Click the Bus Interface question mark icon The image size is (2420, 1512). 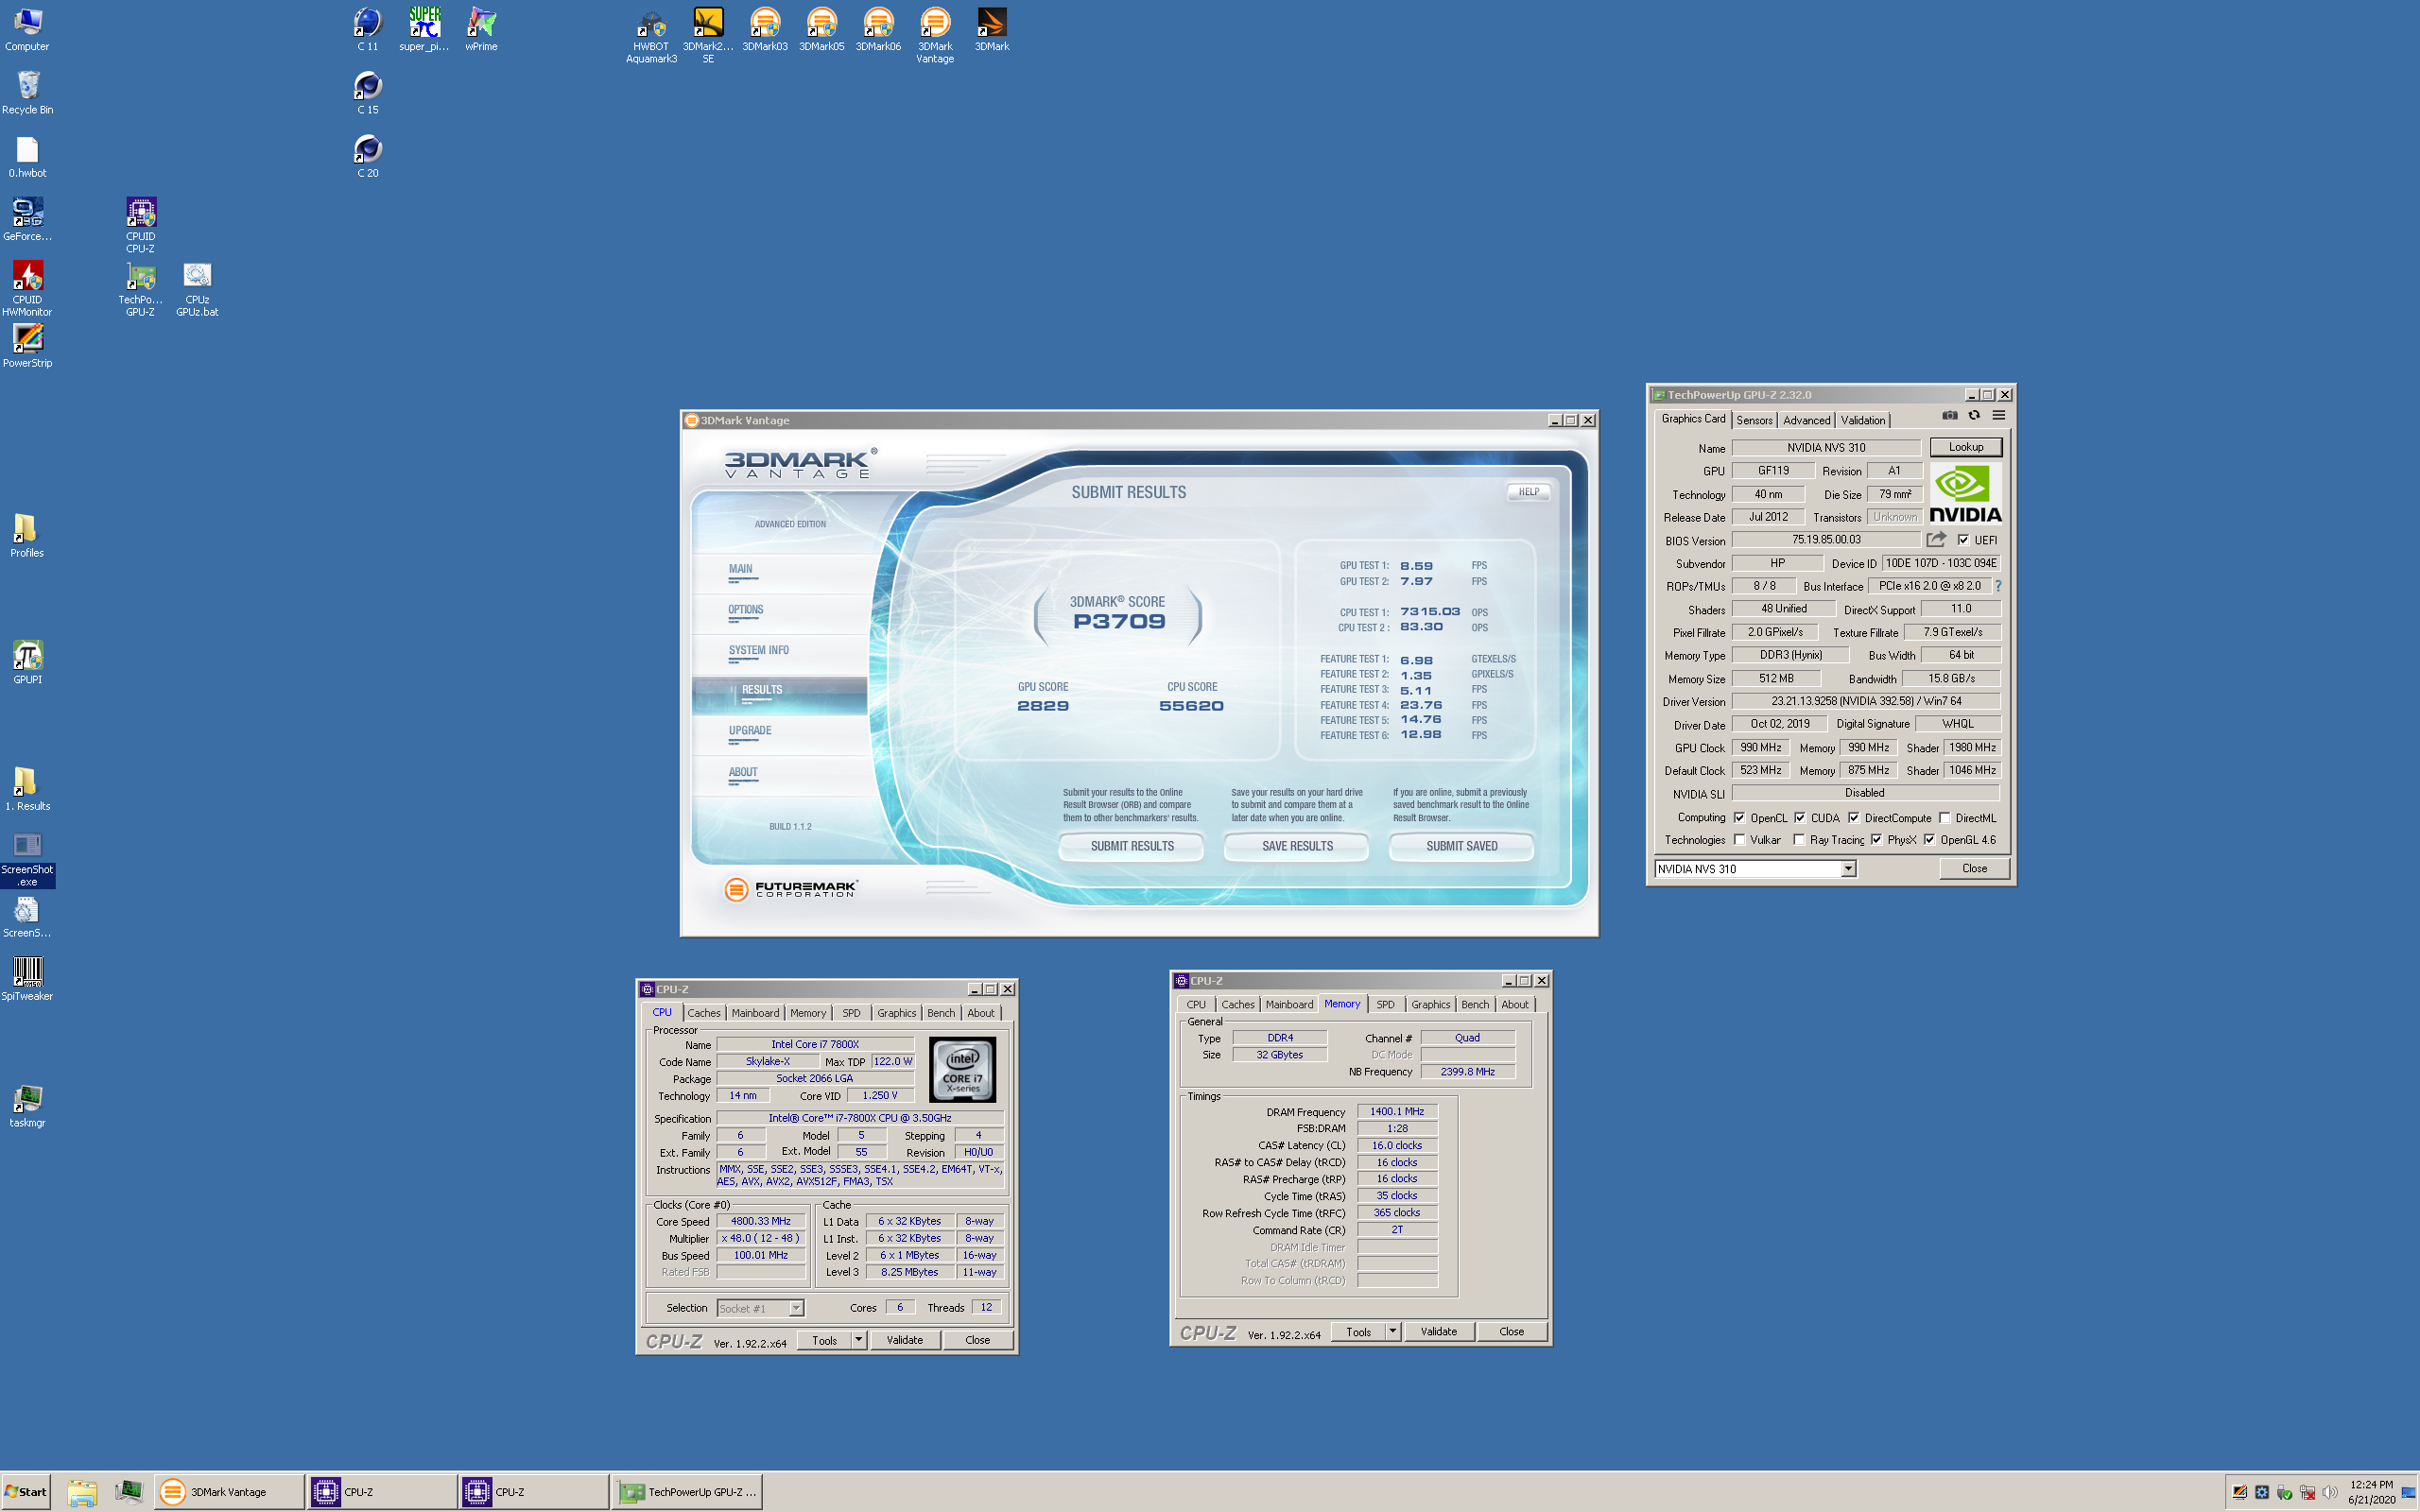(x=1998, y=586)
